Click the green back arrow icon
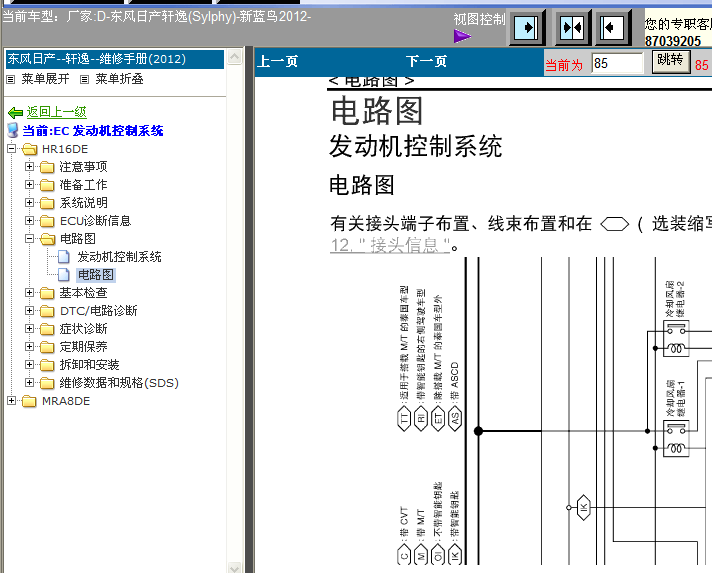Screen dimensions: 712x573 (15, 112)
